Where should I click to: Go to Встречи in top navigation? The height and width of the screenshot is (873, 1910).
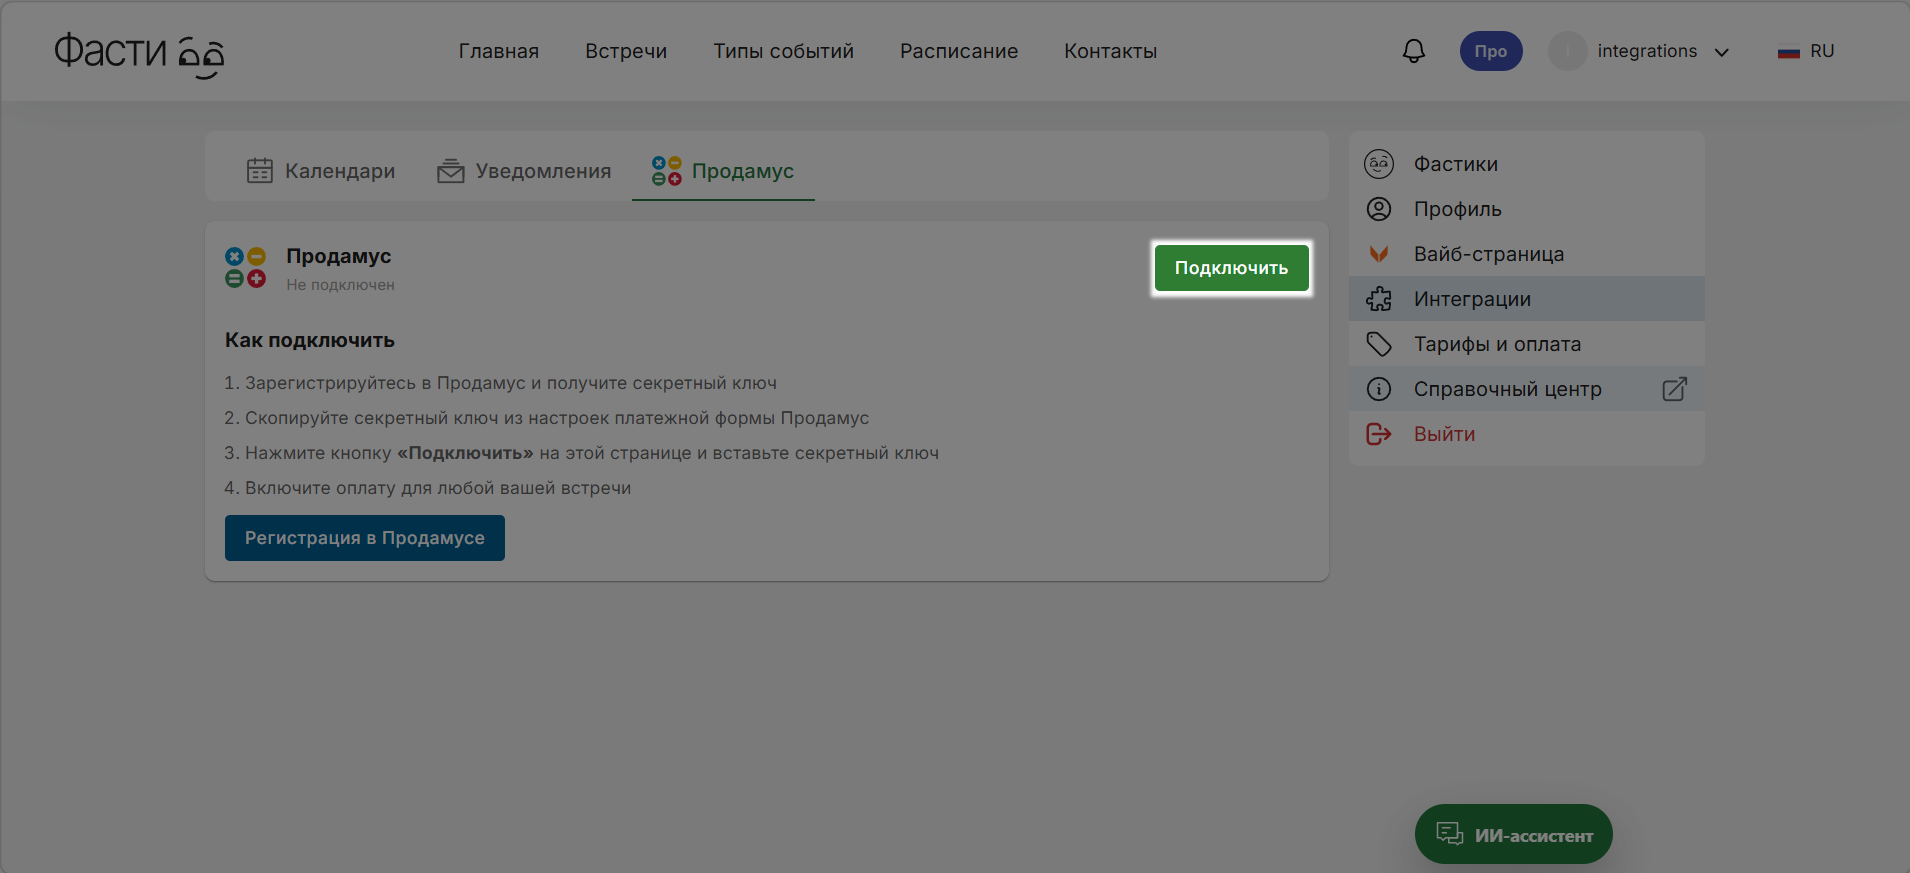tap(626, 51)
